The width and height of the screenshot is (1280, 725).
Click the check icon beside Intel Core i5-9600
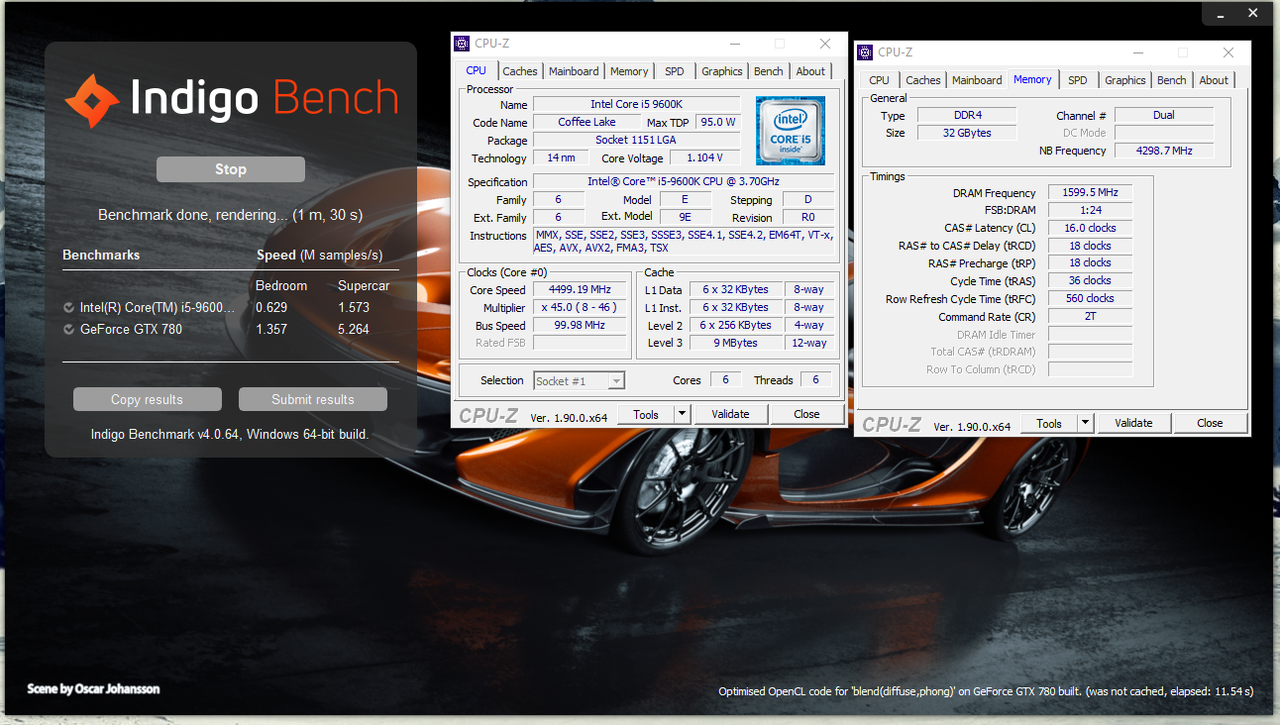(68, 308)
